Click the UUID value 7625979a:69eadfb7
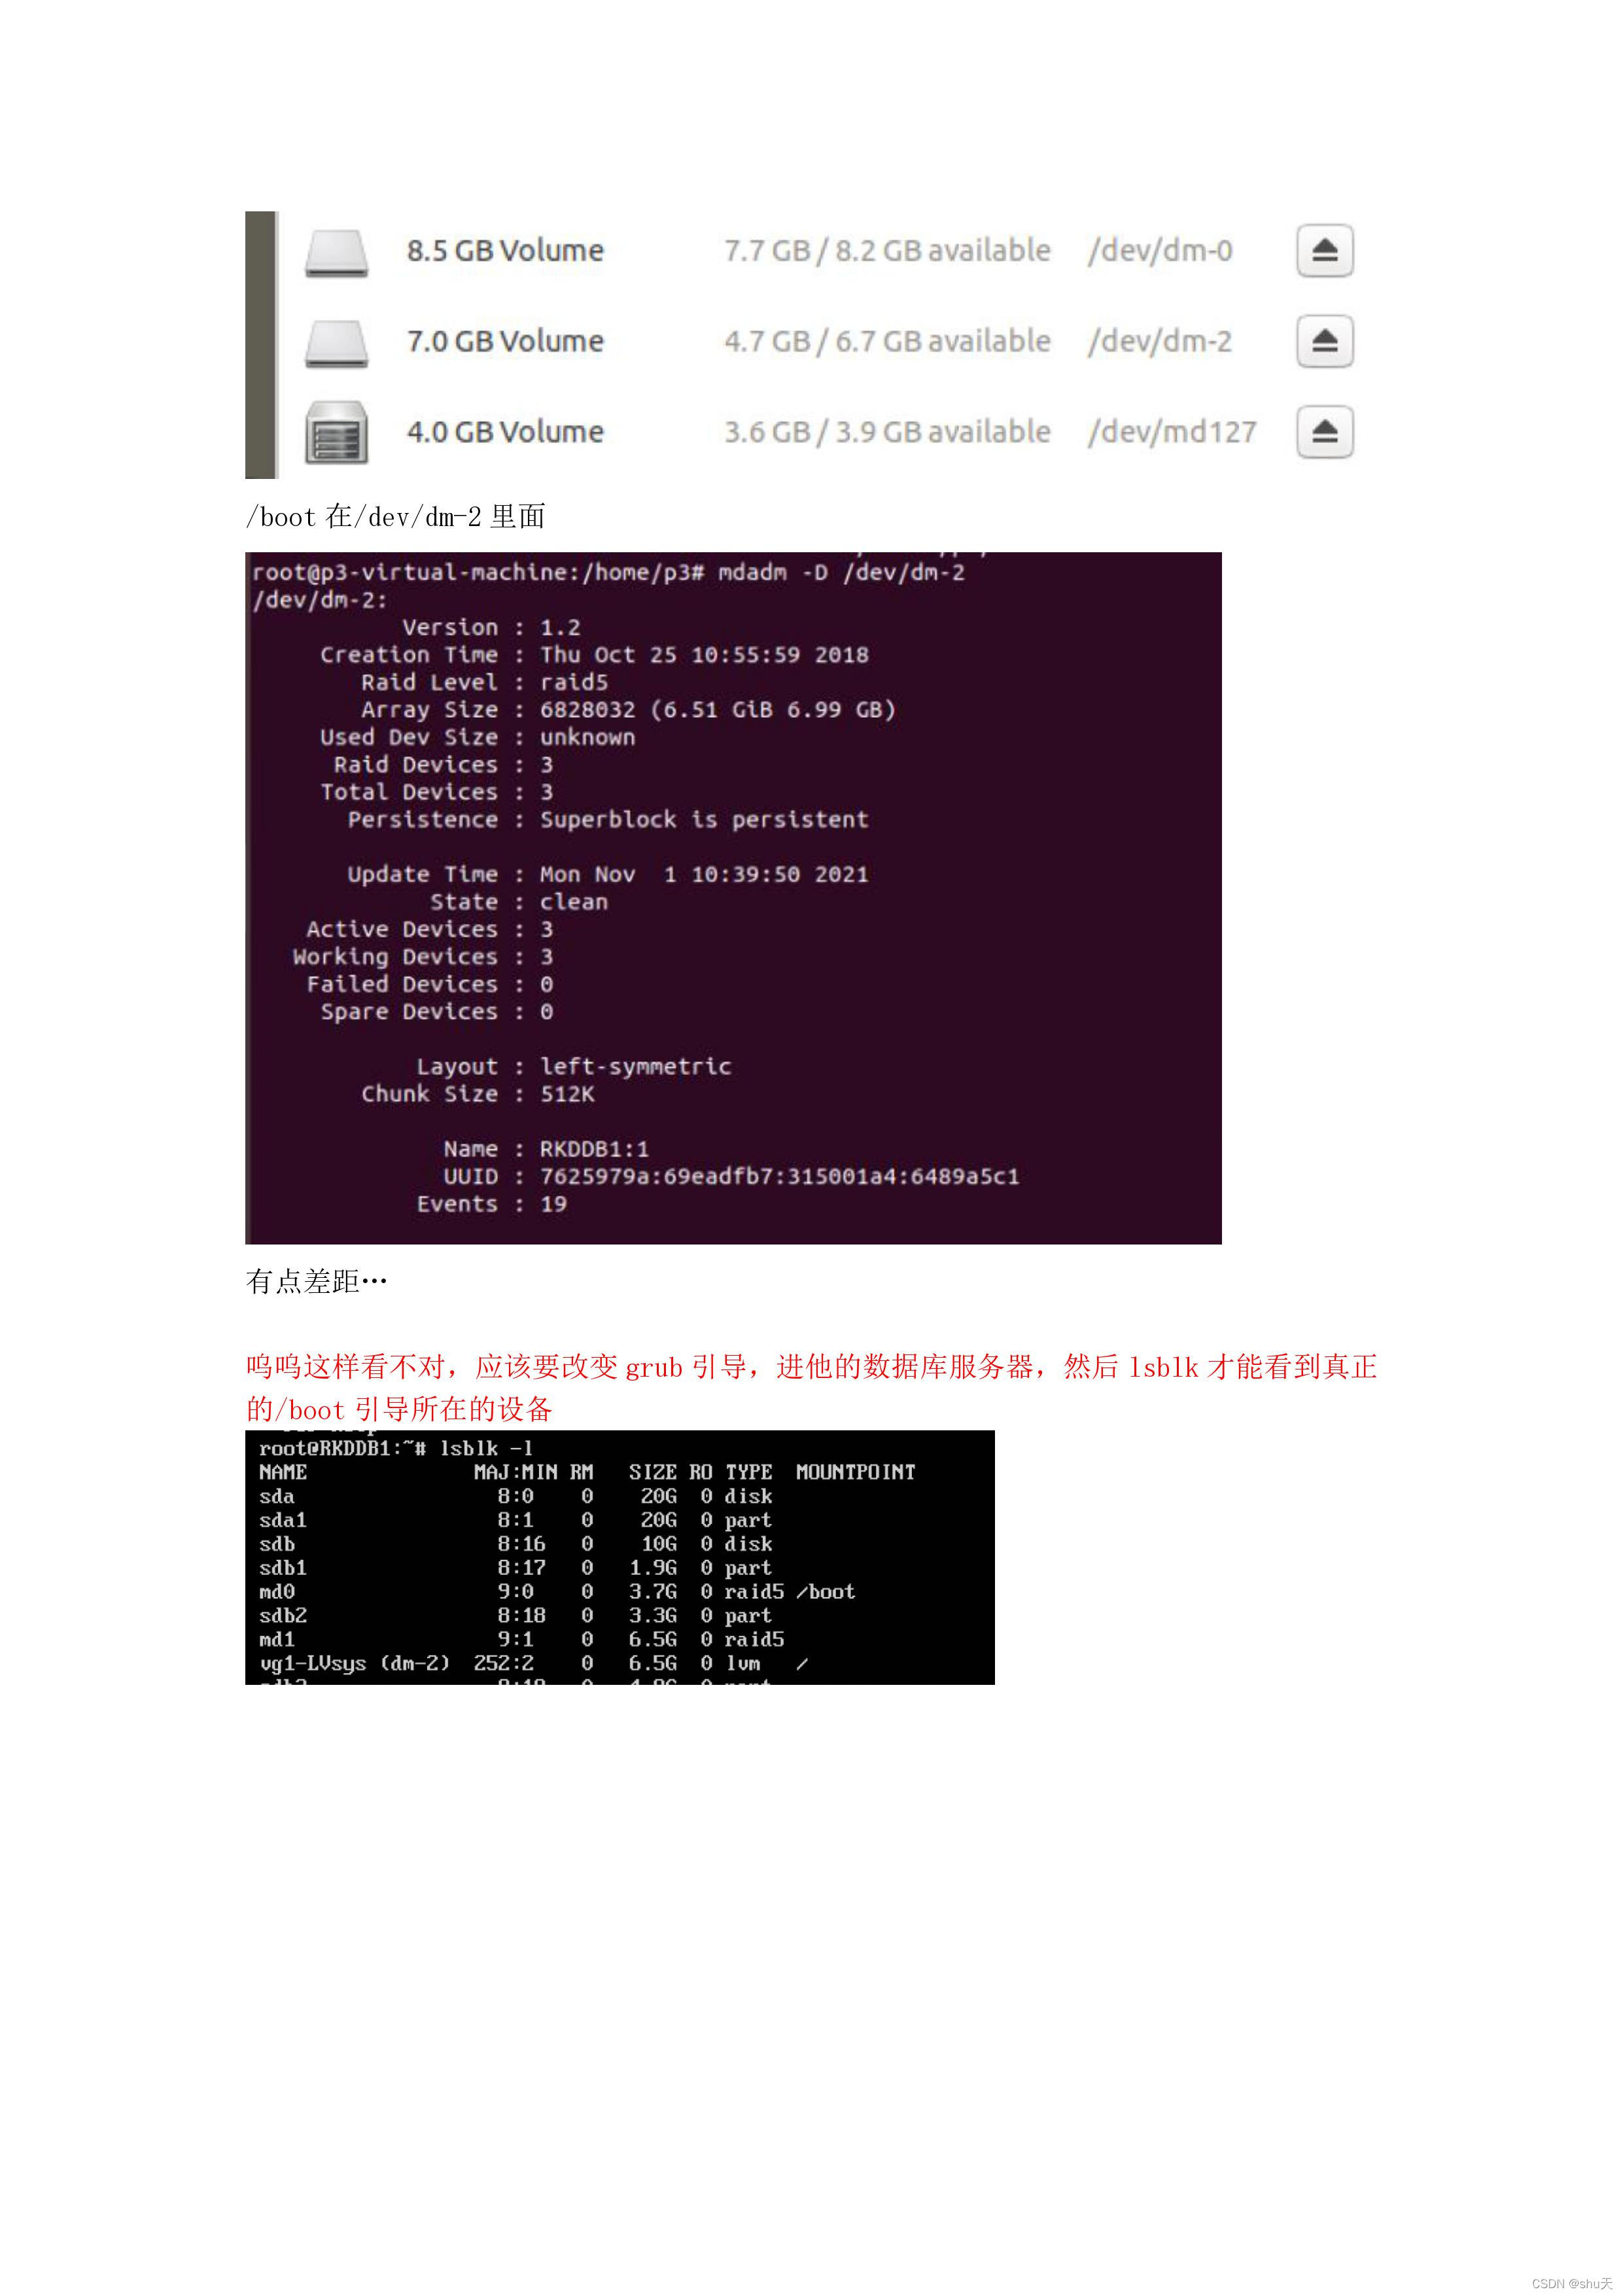 pos(780,1176)
